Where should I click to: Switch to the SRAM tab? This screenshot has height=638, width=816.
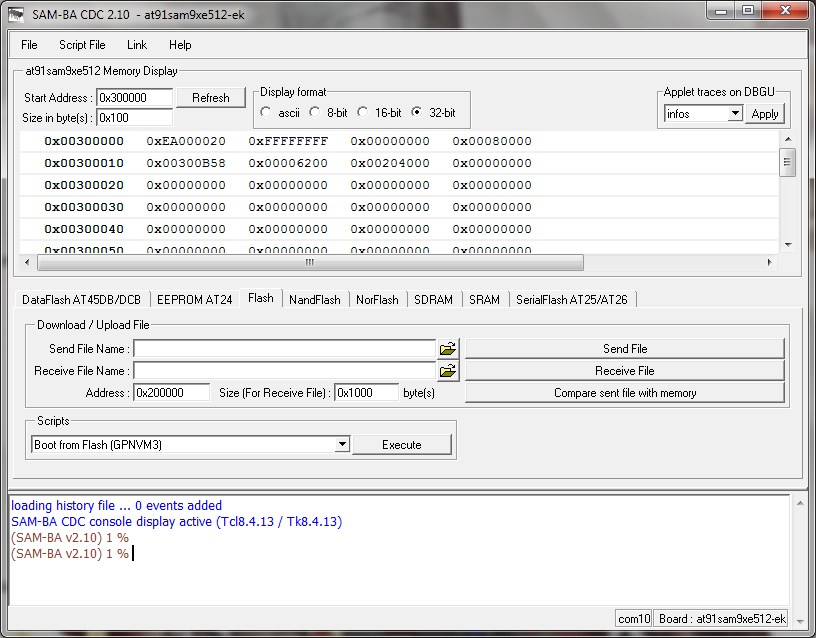[484, 300]
